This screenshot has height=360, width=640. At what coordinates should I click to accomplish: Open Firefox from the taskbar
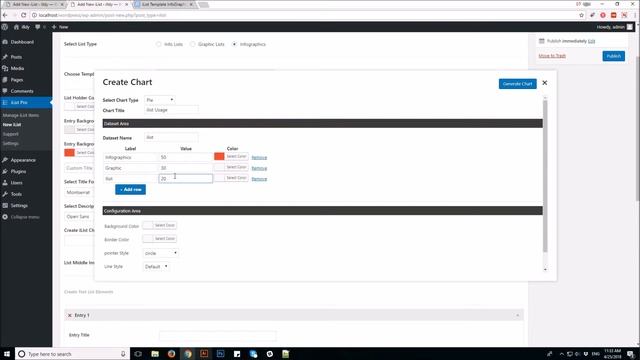click(171, 354)
